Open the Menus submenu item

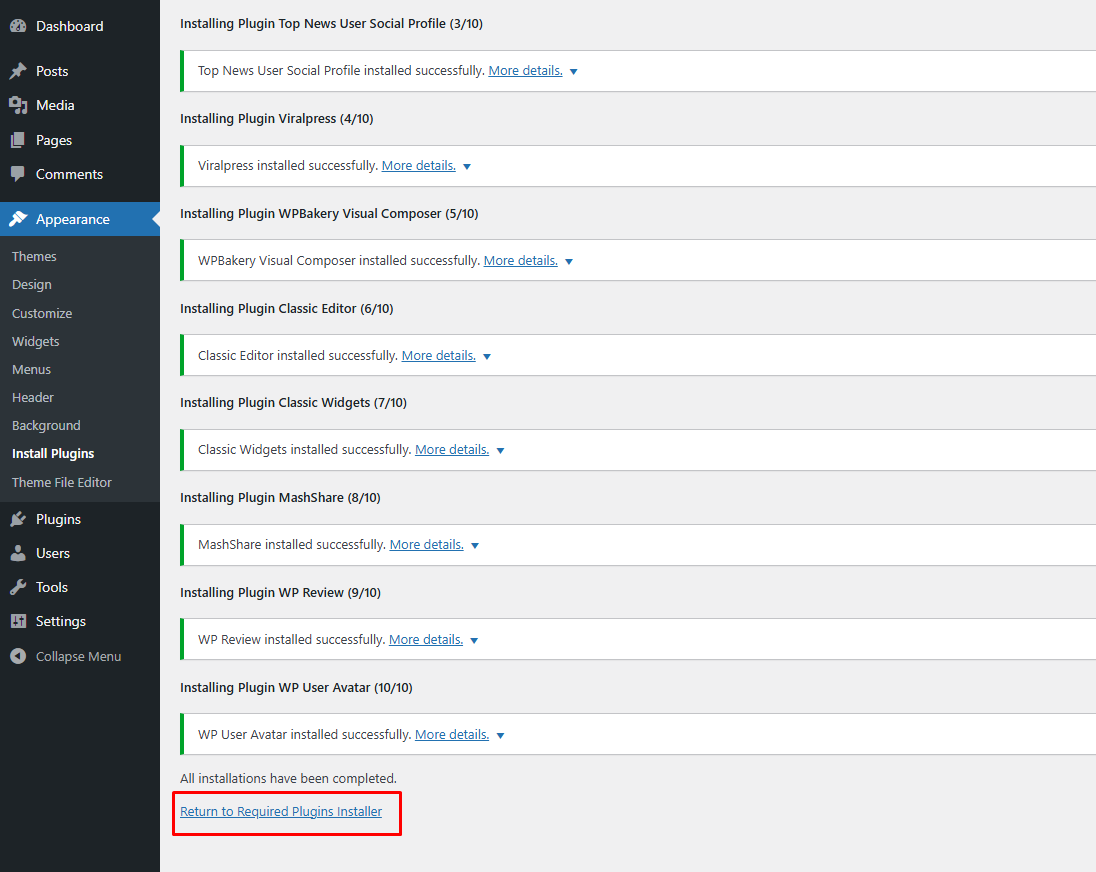pyautogui.click(x=31, y=369)
